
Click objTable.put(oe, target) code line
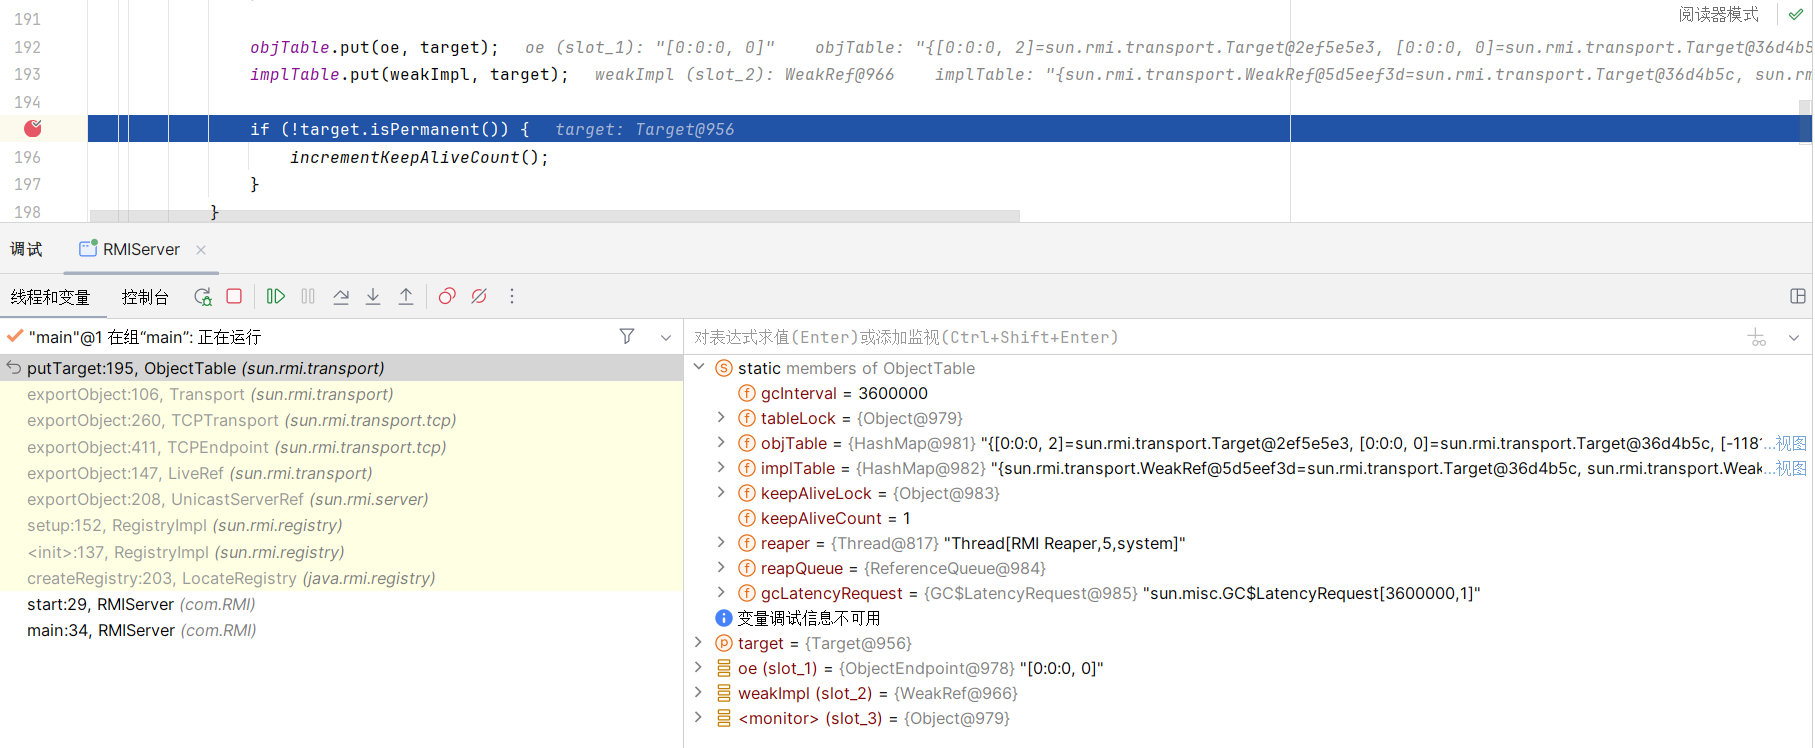tap(374, 47)
